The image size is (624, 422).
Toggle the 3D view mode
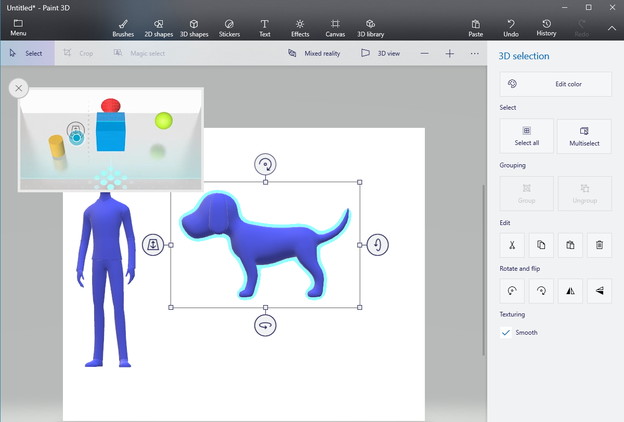pyautogui.click(x=381, y=53)
